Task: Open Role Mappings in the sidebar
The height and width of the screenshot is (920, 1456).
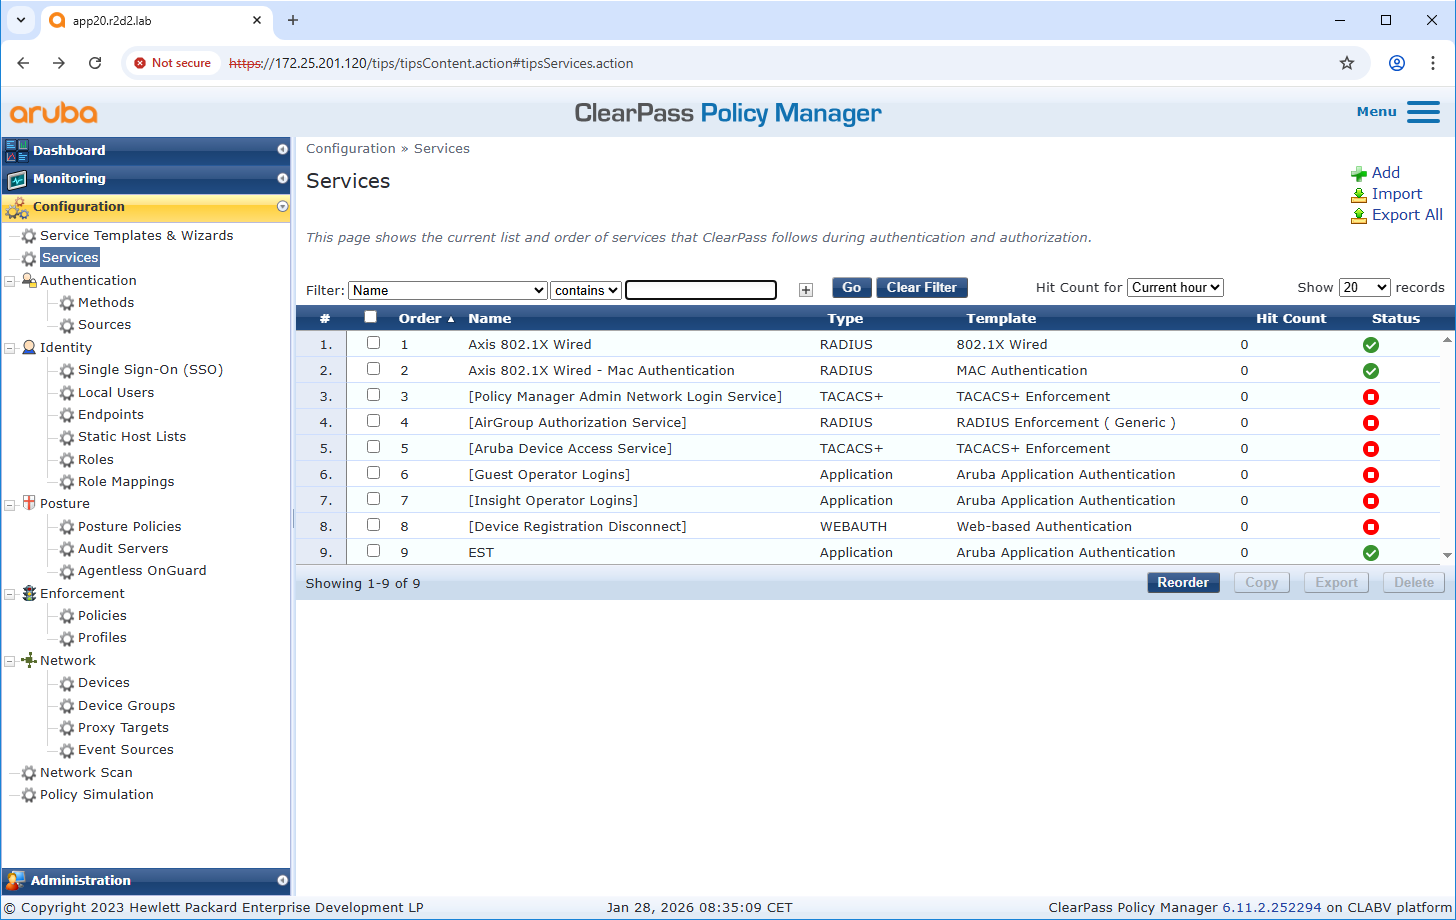Action: coord(126,482)
